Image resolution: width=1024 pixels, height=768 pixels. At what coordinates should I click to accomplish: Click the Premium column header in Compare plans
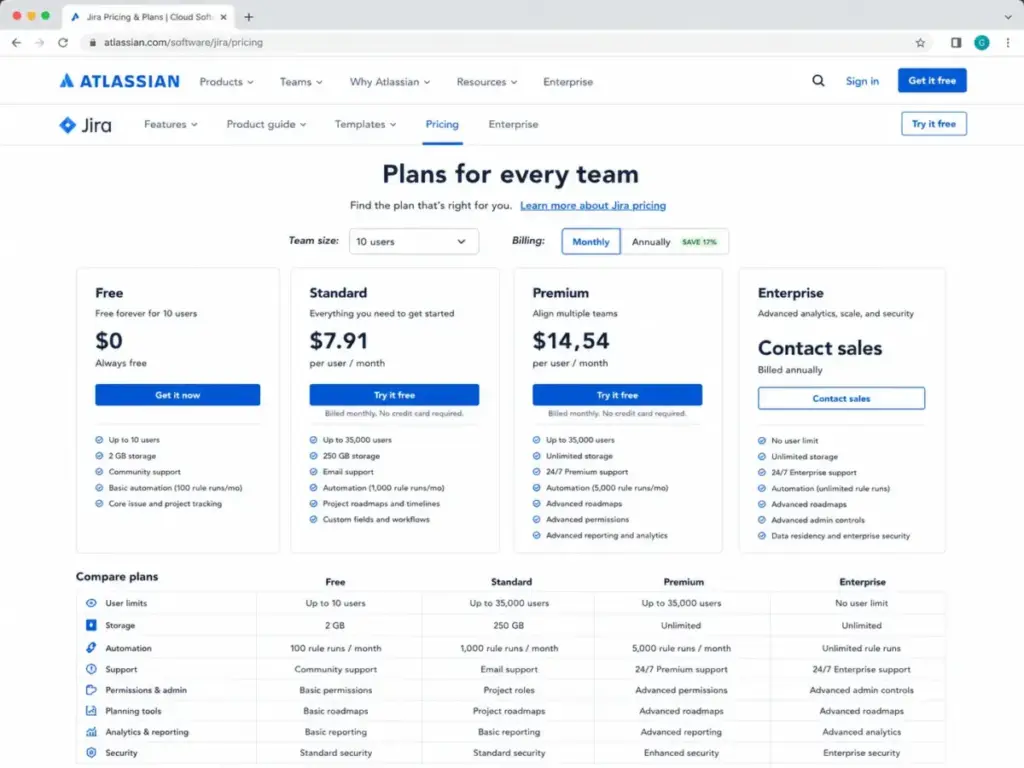click(684, 581)
